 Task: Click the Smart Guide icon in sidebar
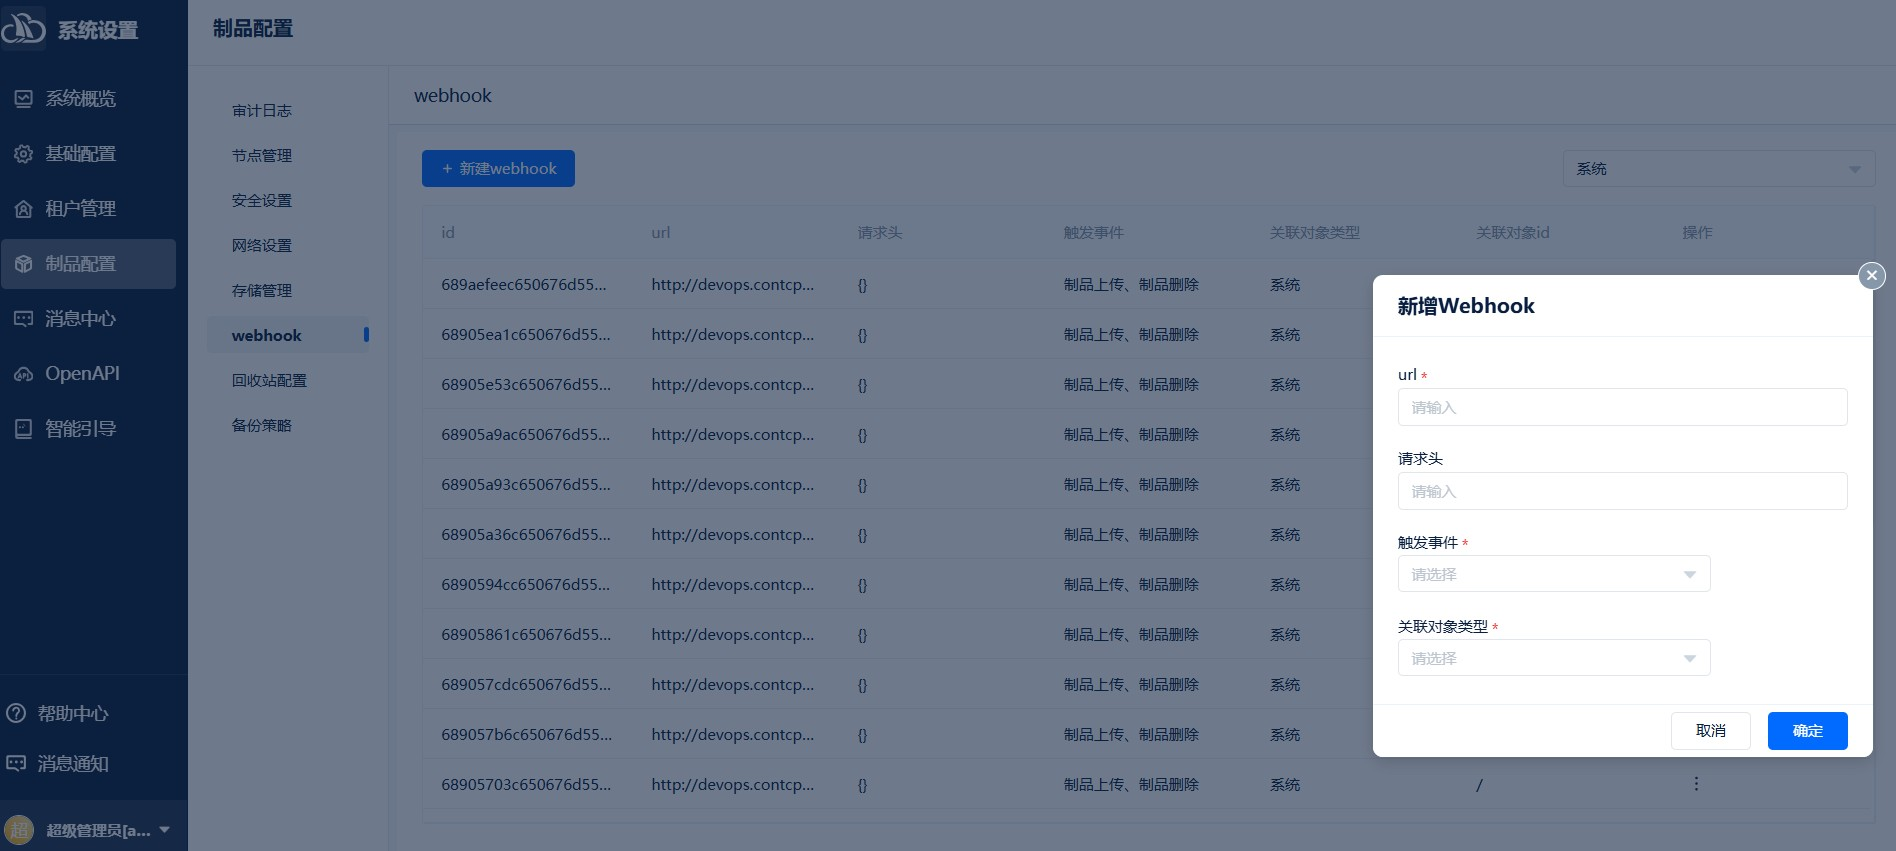pos(23,429)
